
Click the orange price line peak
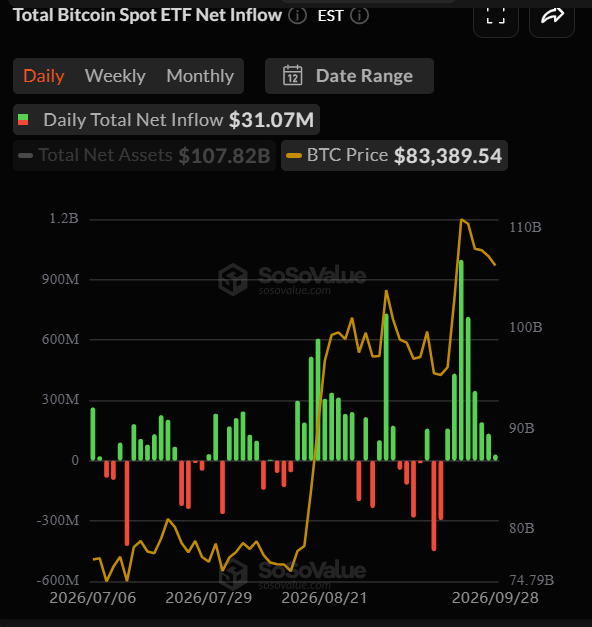coord(461,219)
